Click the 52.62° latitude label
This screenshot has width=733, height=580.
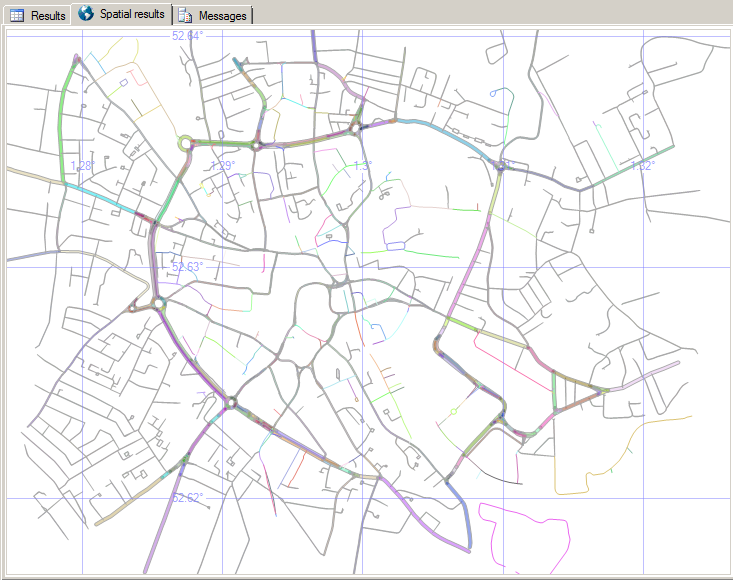pyautogui.click(x=187, y=497)
